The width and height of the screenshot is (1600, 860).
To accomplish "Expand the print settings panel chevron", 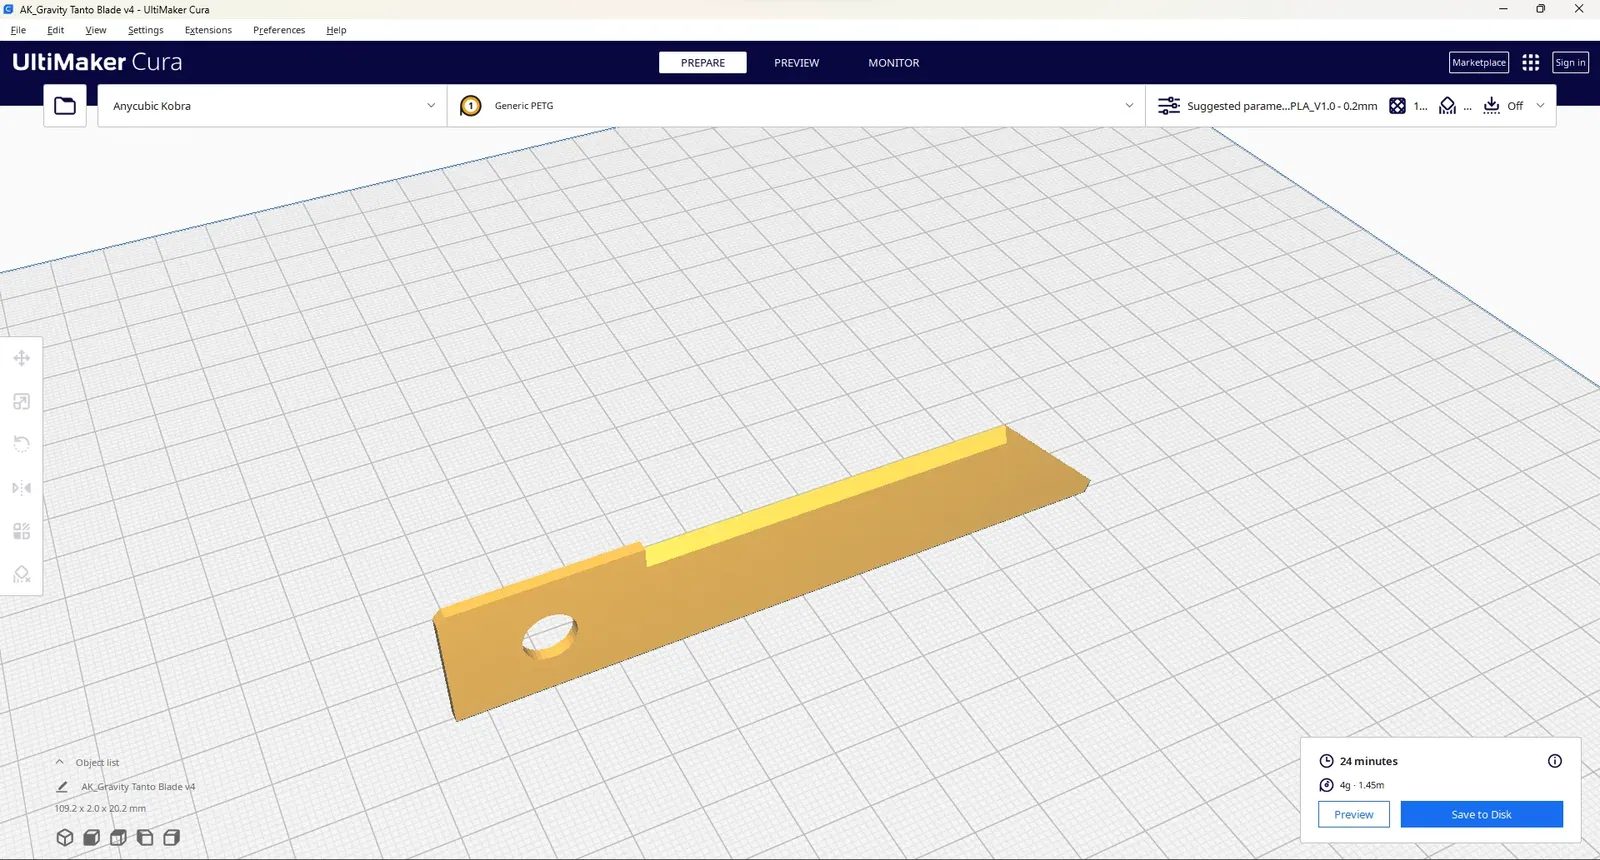I will click(x=1540, y=105).
